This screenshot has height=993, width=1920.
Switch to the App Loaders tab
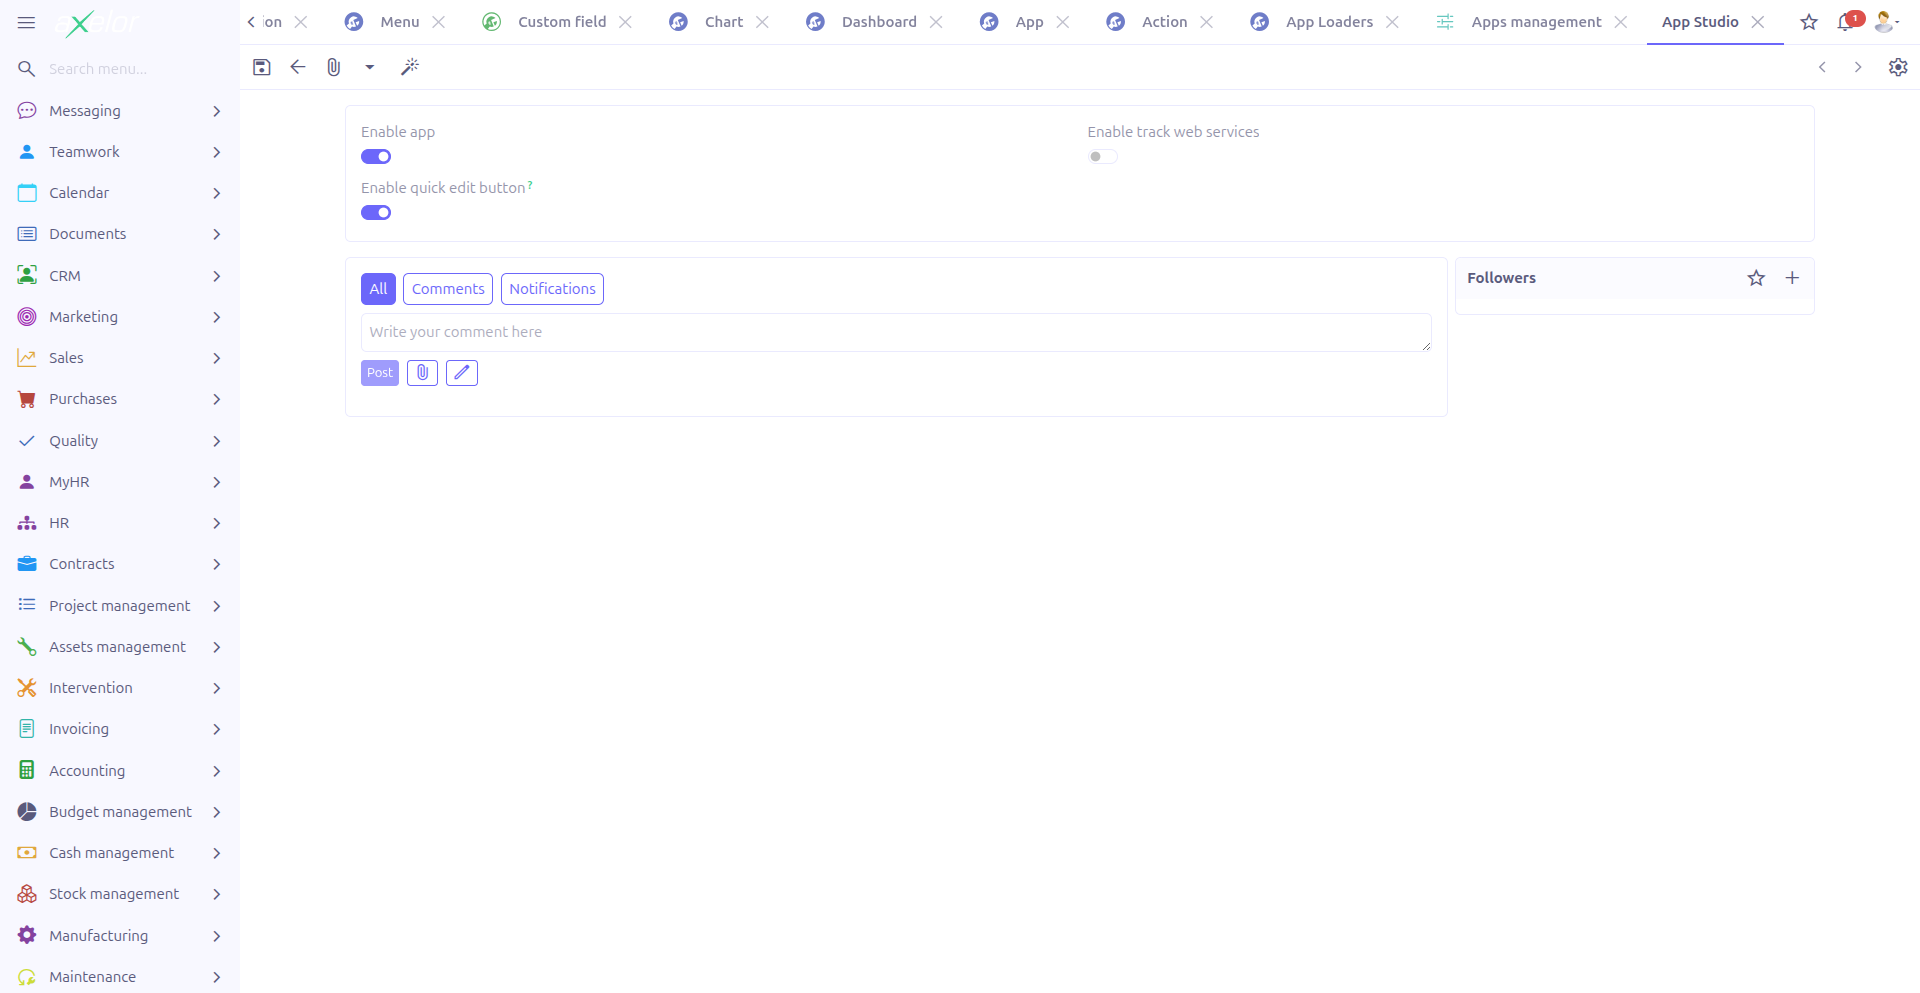point(1329,22)
